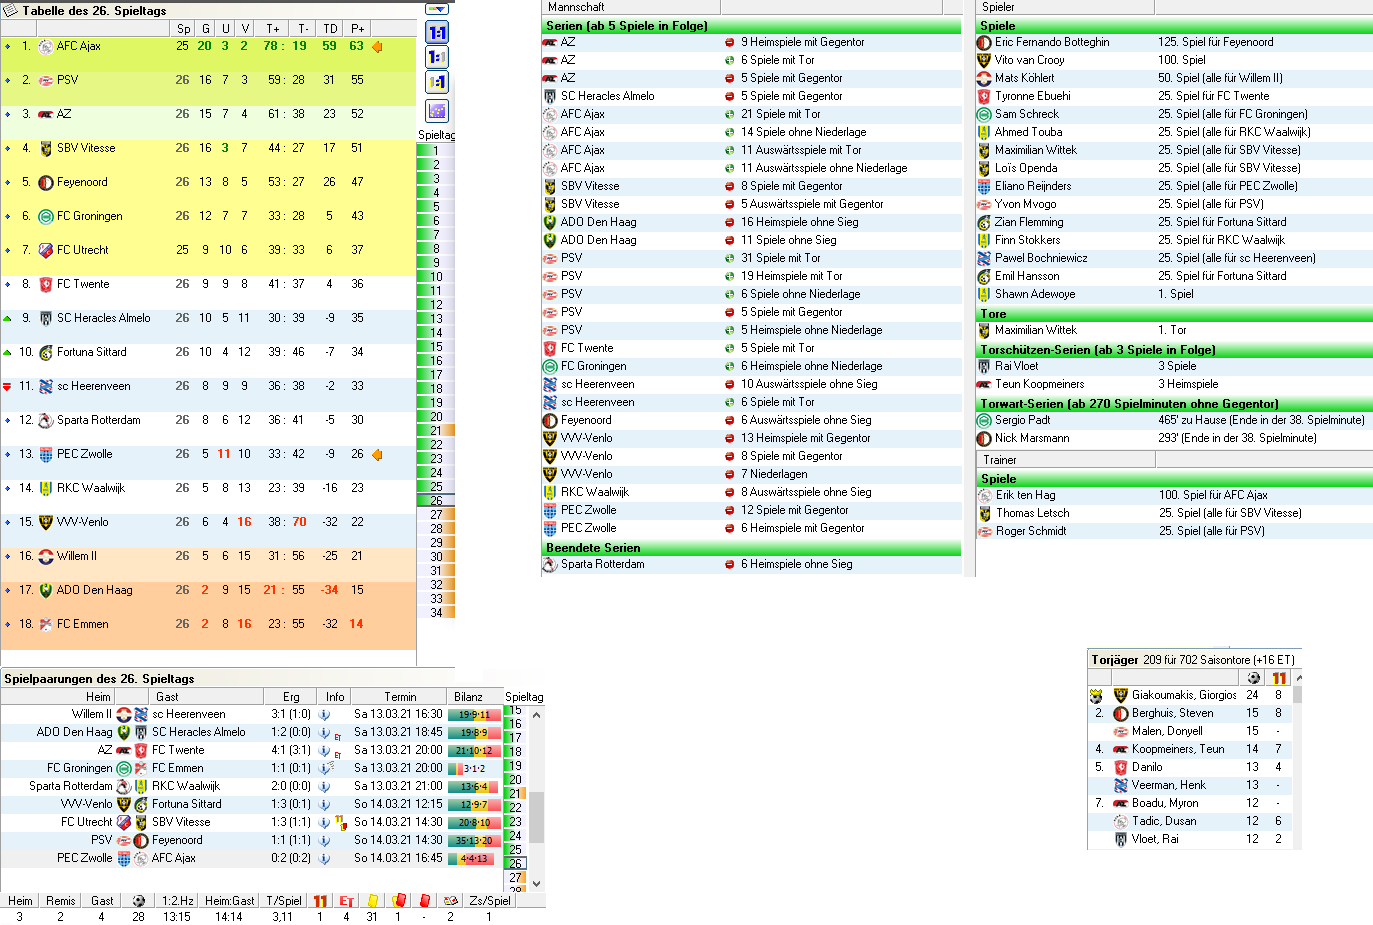Click Eric Fernando Botteghin in Spieler list
The height and width of the screenshot is (925, 1373).
click(x=1052, y=42)
